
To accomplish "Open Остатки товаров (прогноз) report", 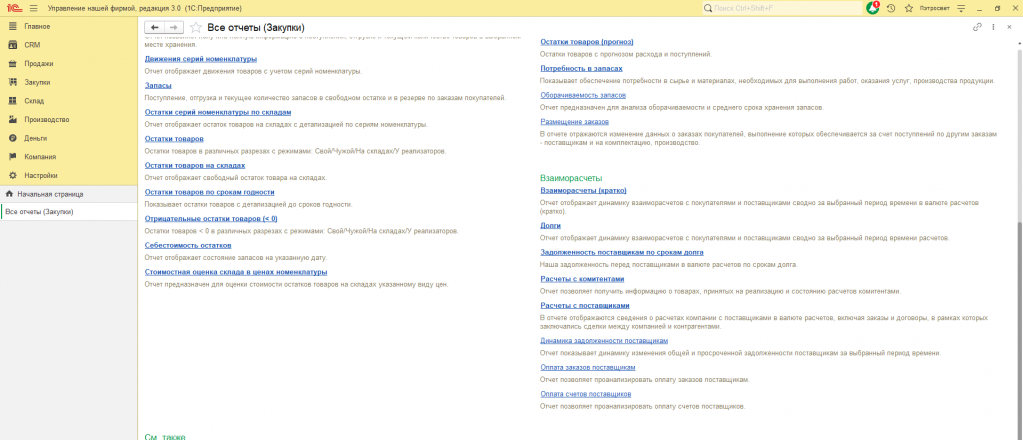I will pyautogui.click(x=587, y=42).
